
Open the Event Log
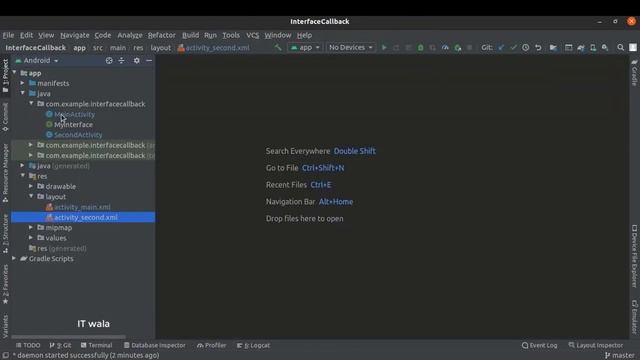point(540,345)
